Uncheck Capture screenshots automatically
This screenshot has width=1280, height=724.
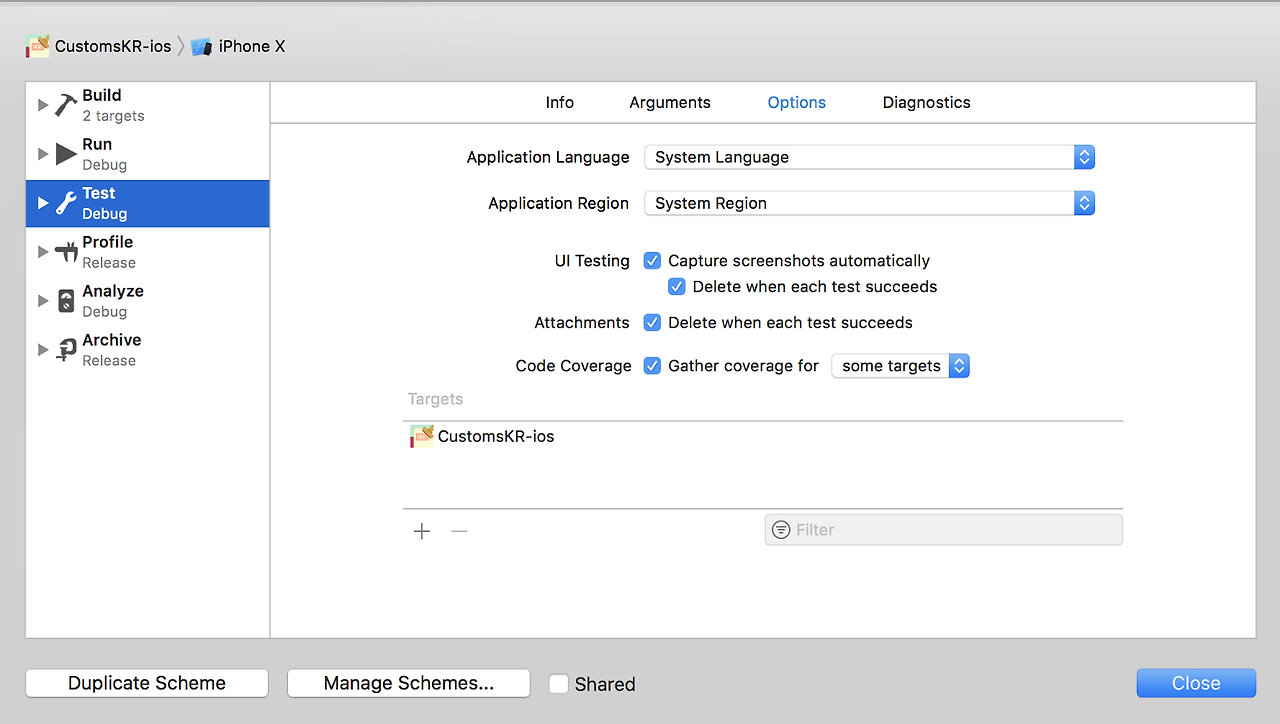click(652, 261)
